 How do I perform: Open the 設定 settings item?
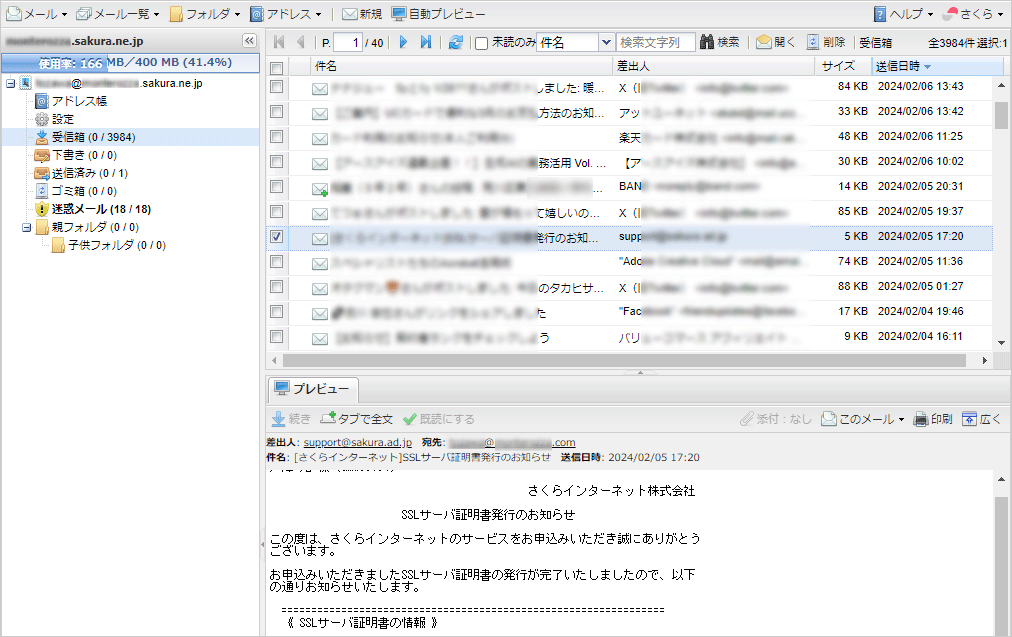click(x=55, y=119)
